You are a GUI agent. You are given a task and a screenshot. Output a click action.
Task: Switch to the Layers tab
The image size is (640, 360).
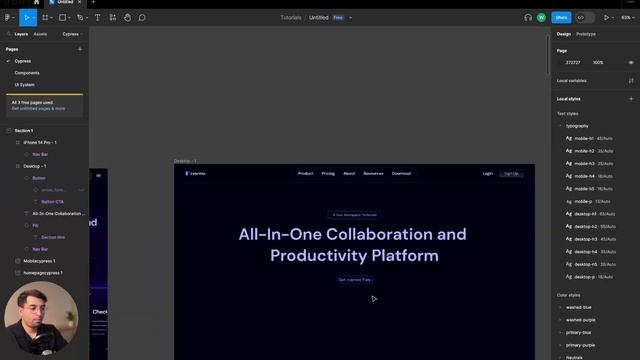coord(21,34)
